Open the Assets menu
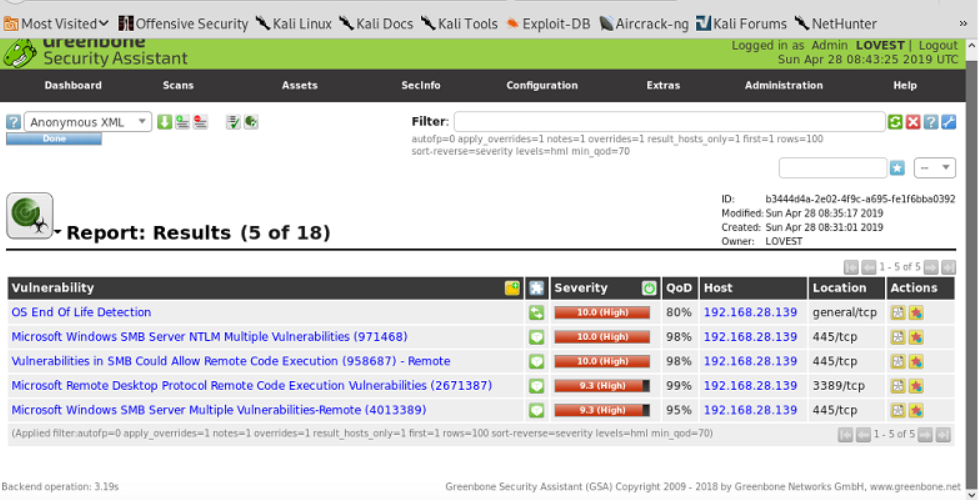Image resolution: width=979 pixels, height=500 pixels. pyautogui.click(x=300, y=86)
